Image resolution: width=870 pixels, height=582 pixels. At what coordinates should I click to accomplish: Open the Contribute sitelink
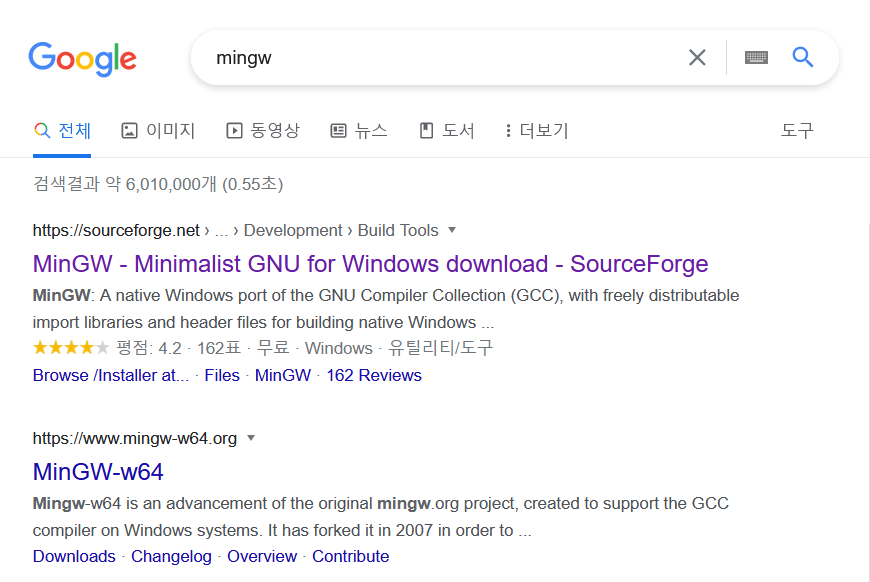point(351,556)
